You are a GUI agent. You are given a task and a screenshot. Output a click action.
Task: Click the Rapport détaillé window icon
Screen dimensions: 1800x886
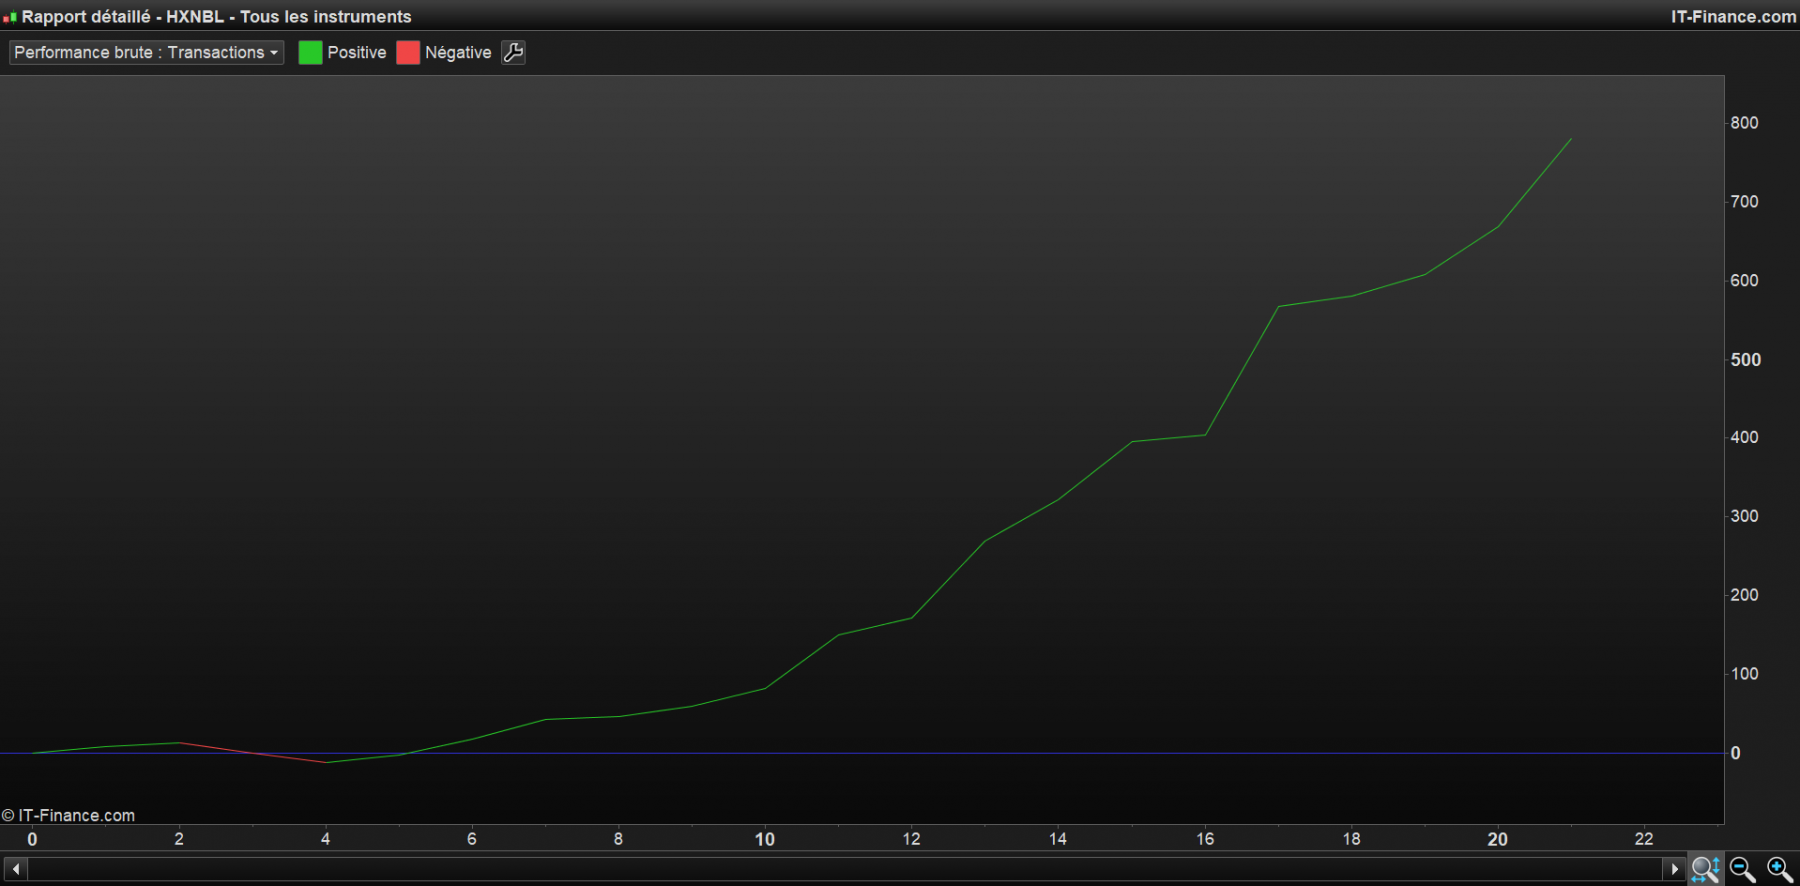pyautogui.click(x=10, y=17)
